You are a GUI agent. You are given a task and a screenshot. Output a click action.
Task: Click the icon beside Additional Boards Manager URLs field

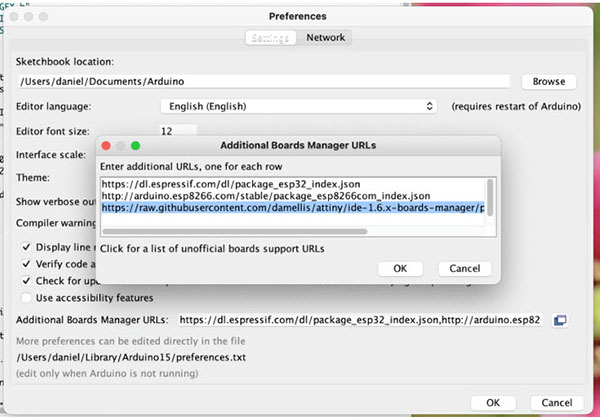tap(561, 320)
